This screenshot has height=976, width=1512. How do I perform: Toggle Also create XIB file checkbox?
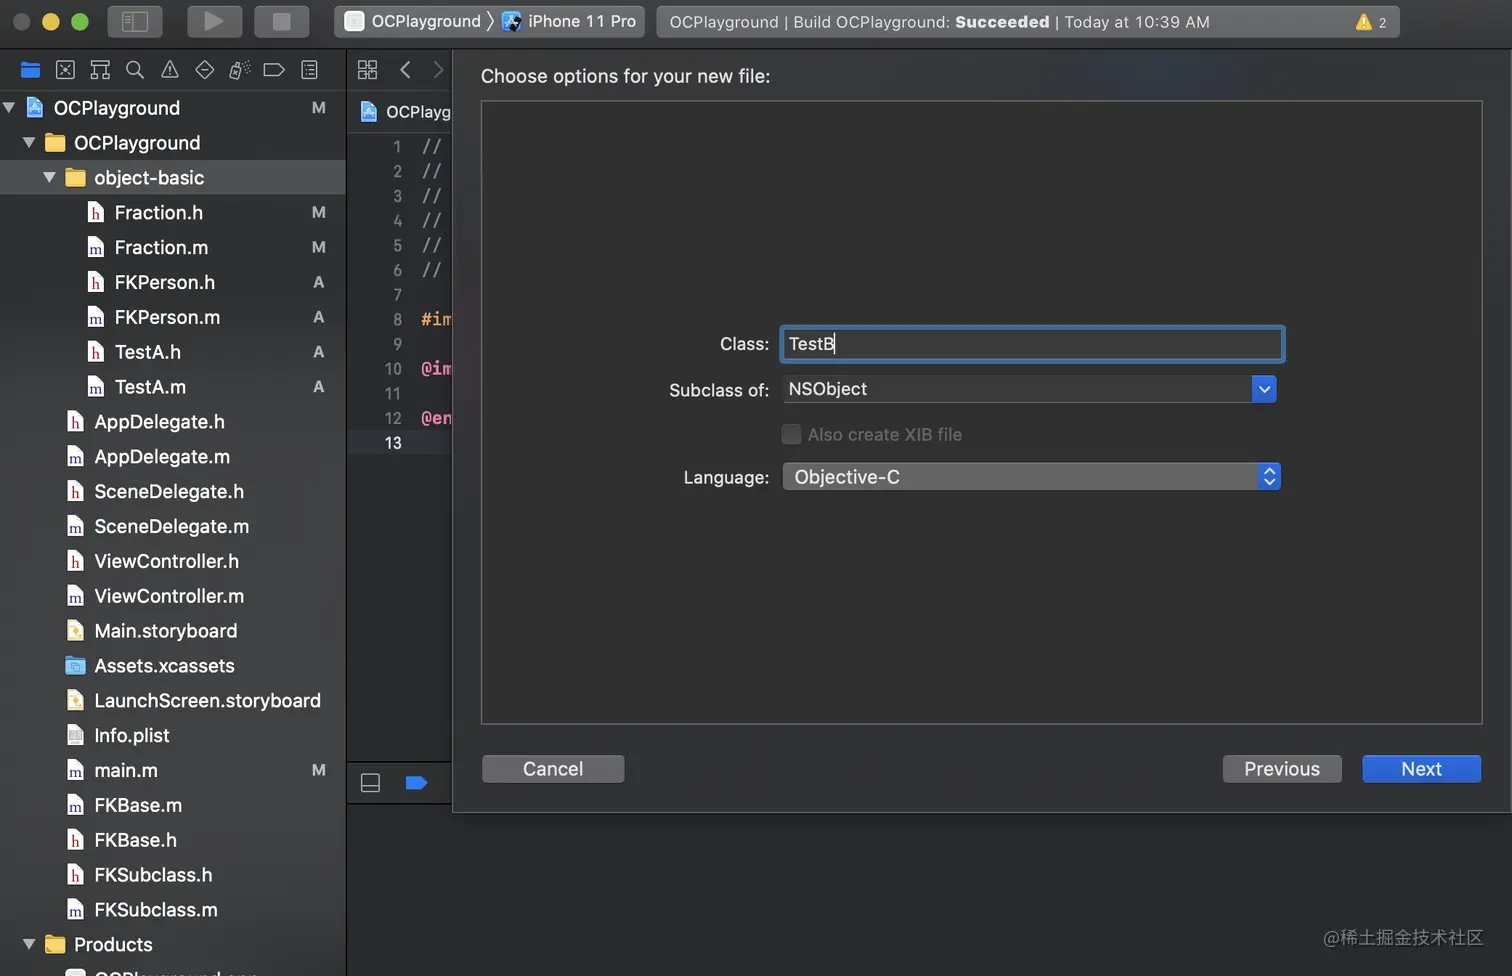pos(791,434)
